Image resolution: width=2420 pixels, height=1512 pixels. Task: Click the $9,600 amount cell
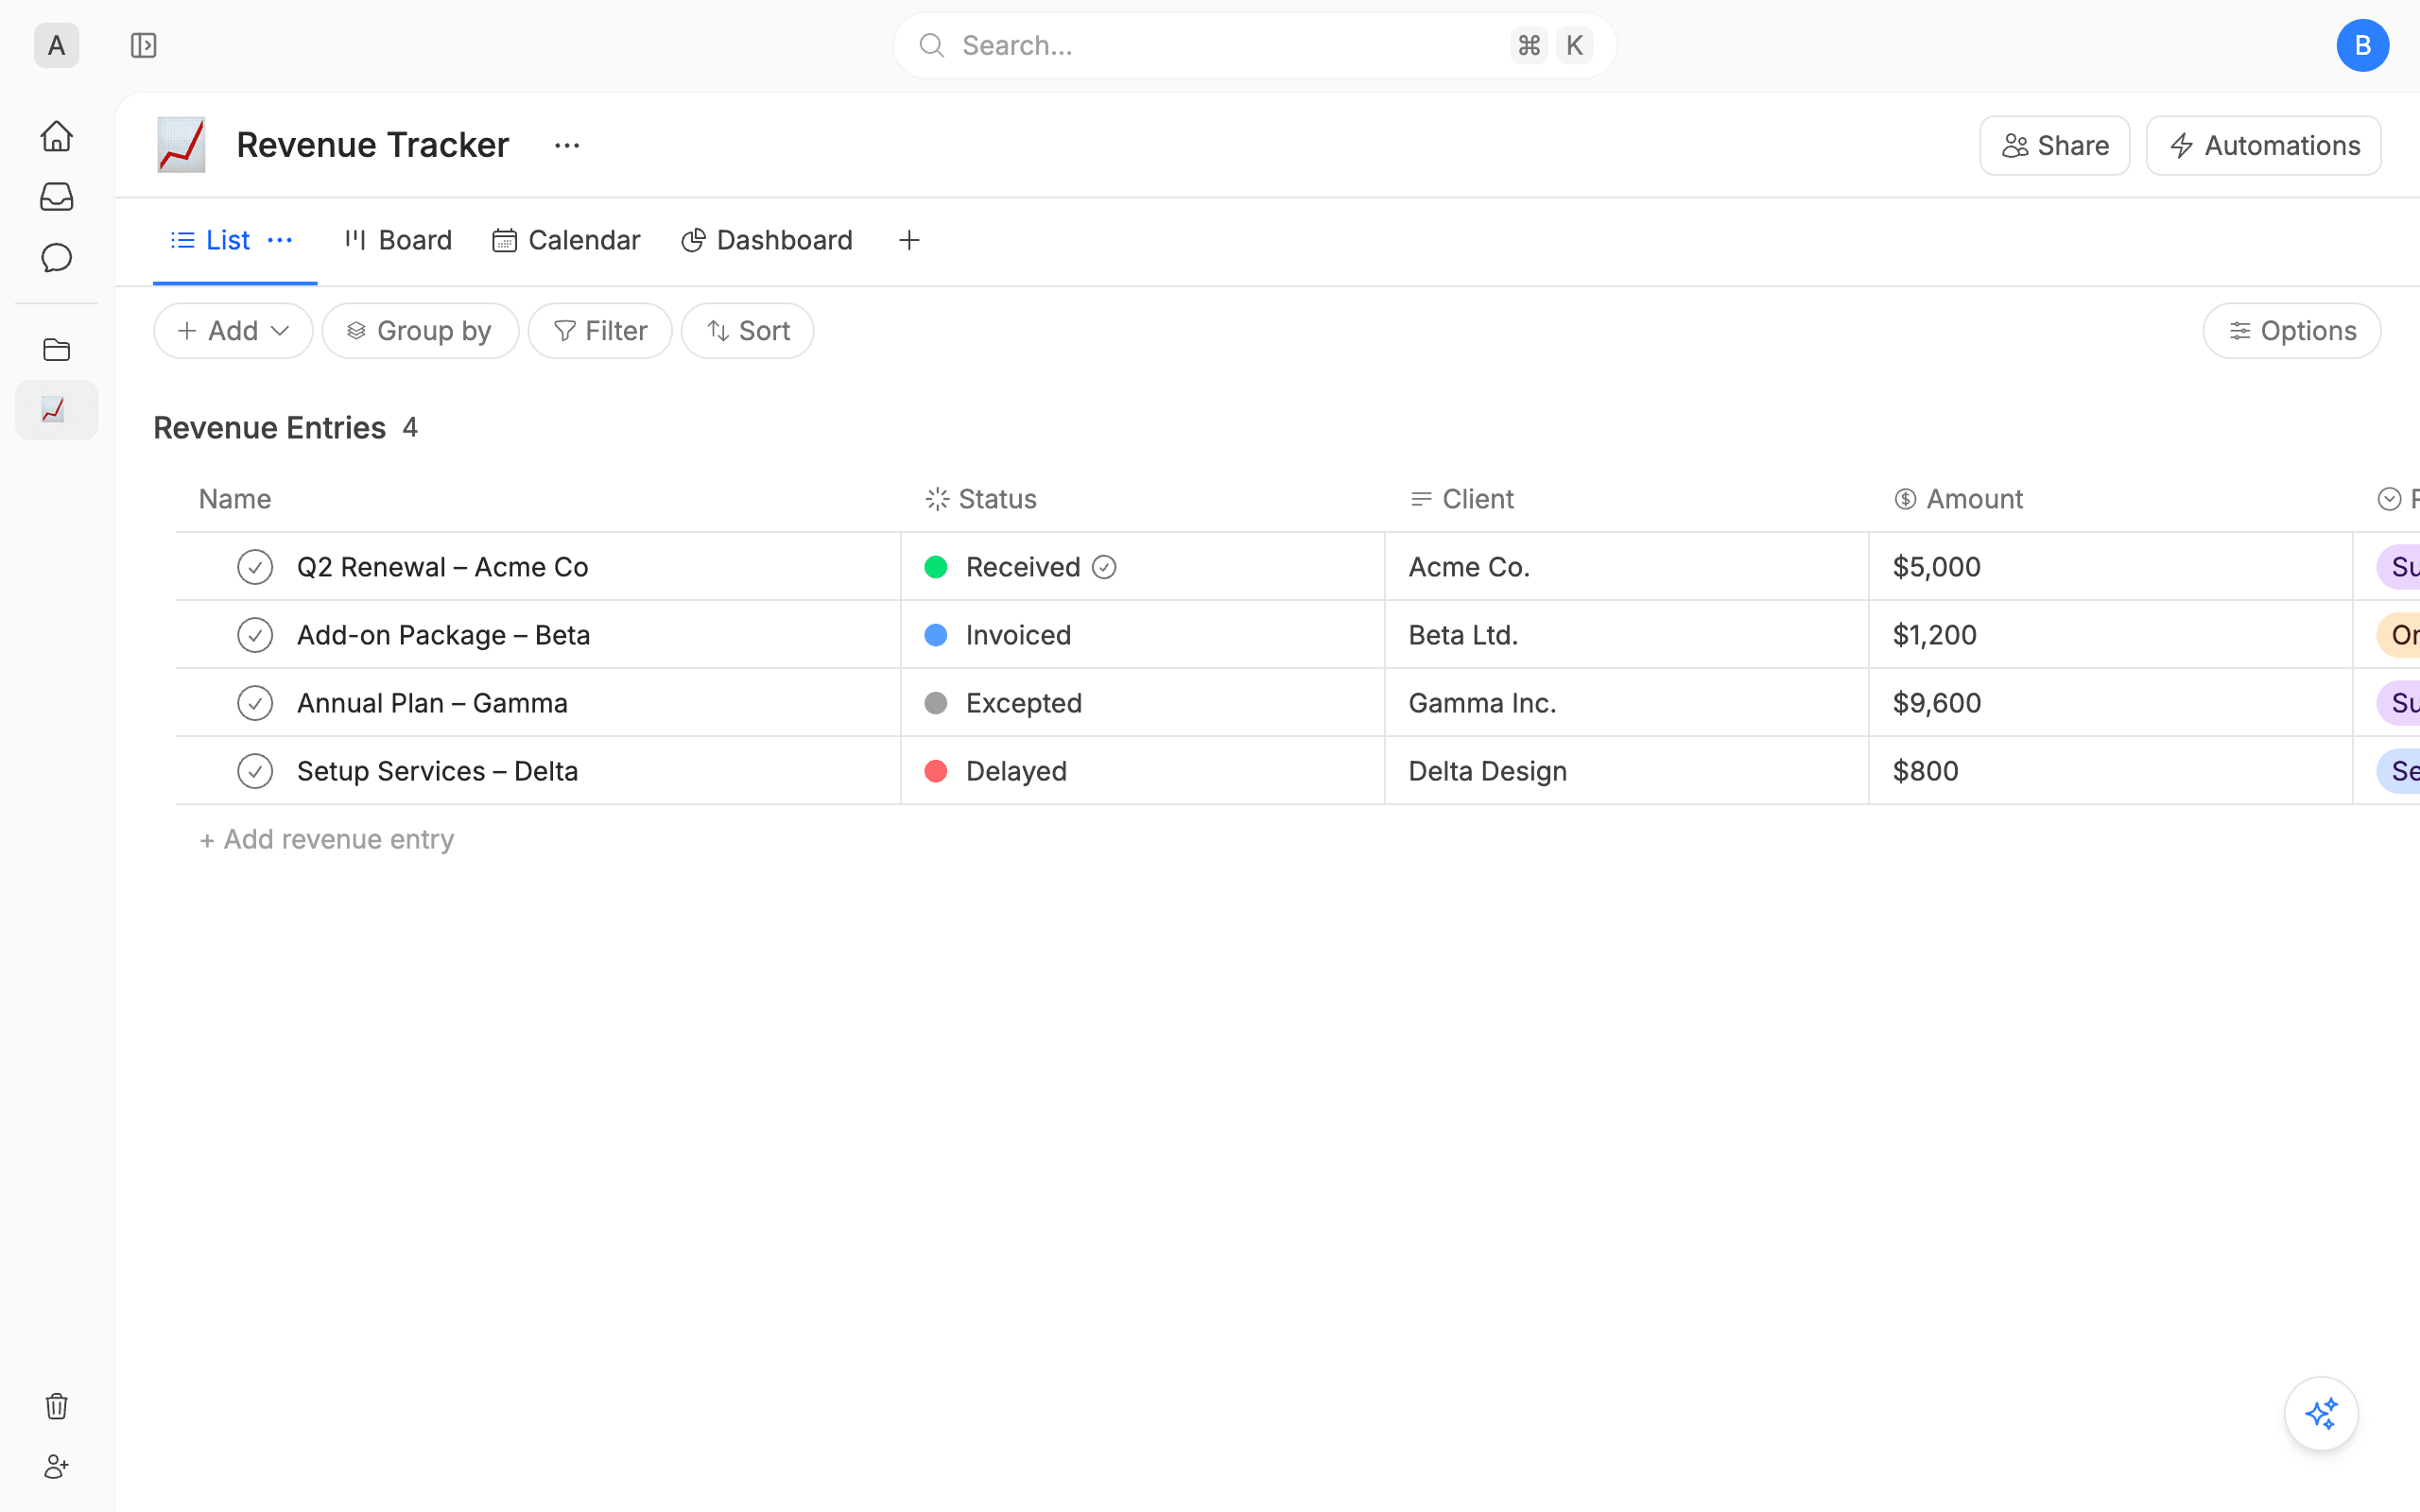(2111, 703)
